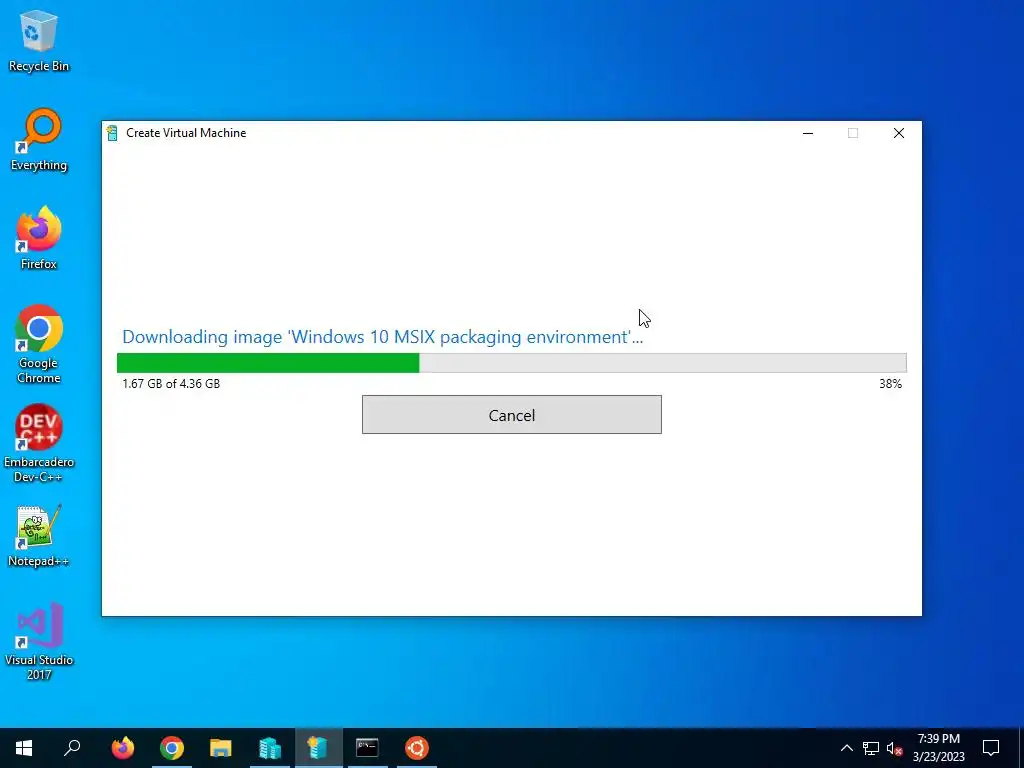Viewport: 1024px width, 768px height.
Task: Launch Firefox from the taskbar
Action: 123,748
